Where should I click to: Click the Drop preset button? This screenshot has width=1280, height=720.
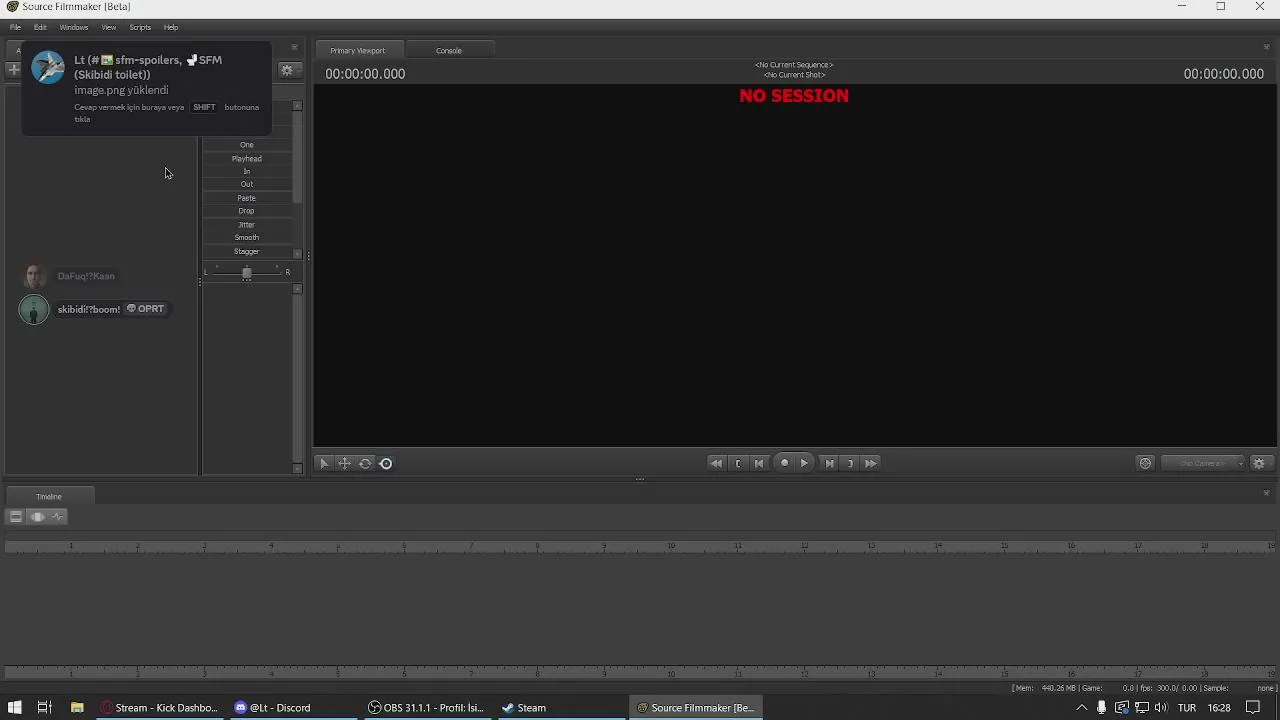point(247,211)
